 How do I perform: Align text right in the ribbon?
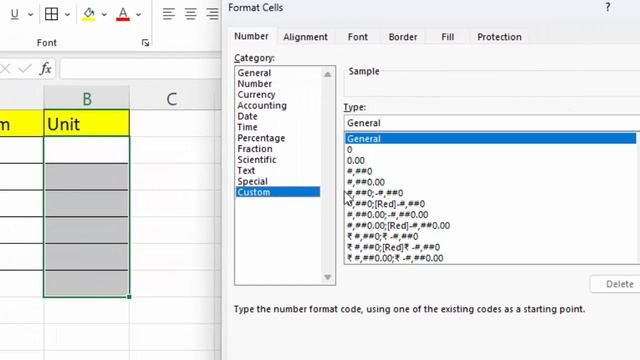pyautogui.click(x=212, y=14)
